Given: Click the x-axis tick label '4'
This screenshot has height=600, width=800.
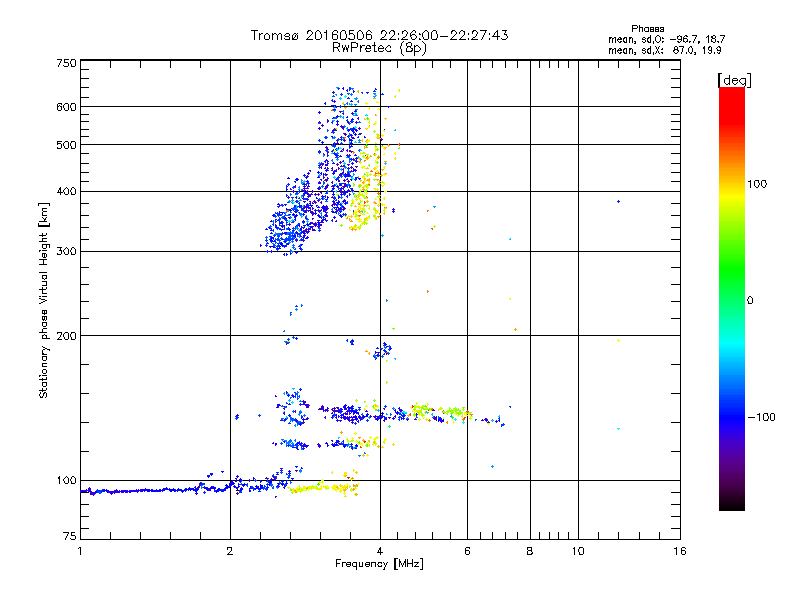Looking at the screenshot, I should tap(380, 551).
